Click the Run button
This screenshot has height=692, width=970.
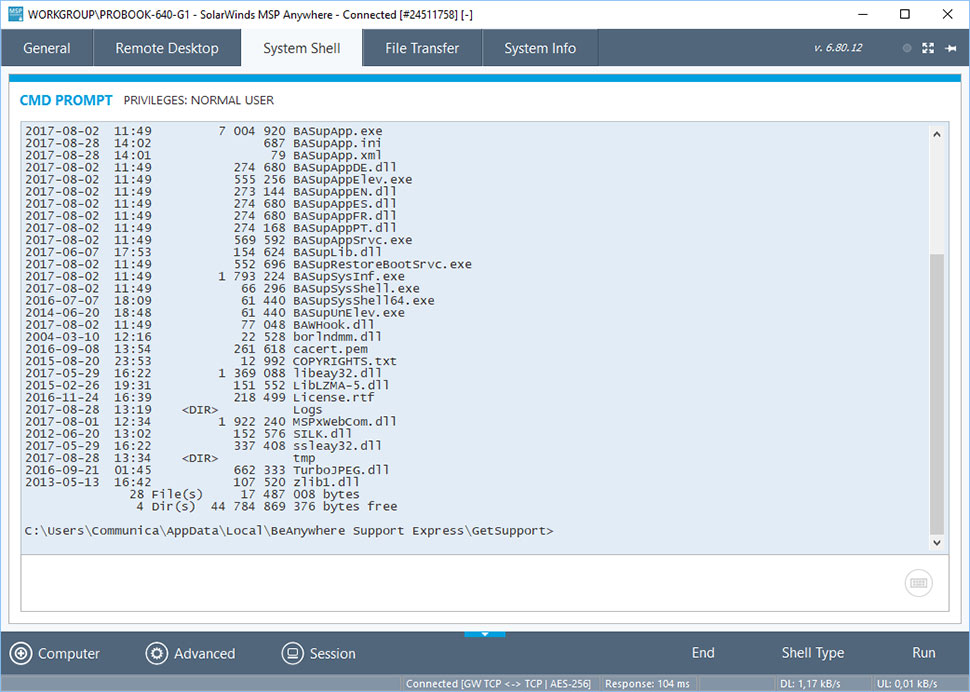(x=924, y=653)
